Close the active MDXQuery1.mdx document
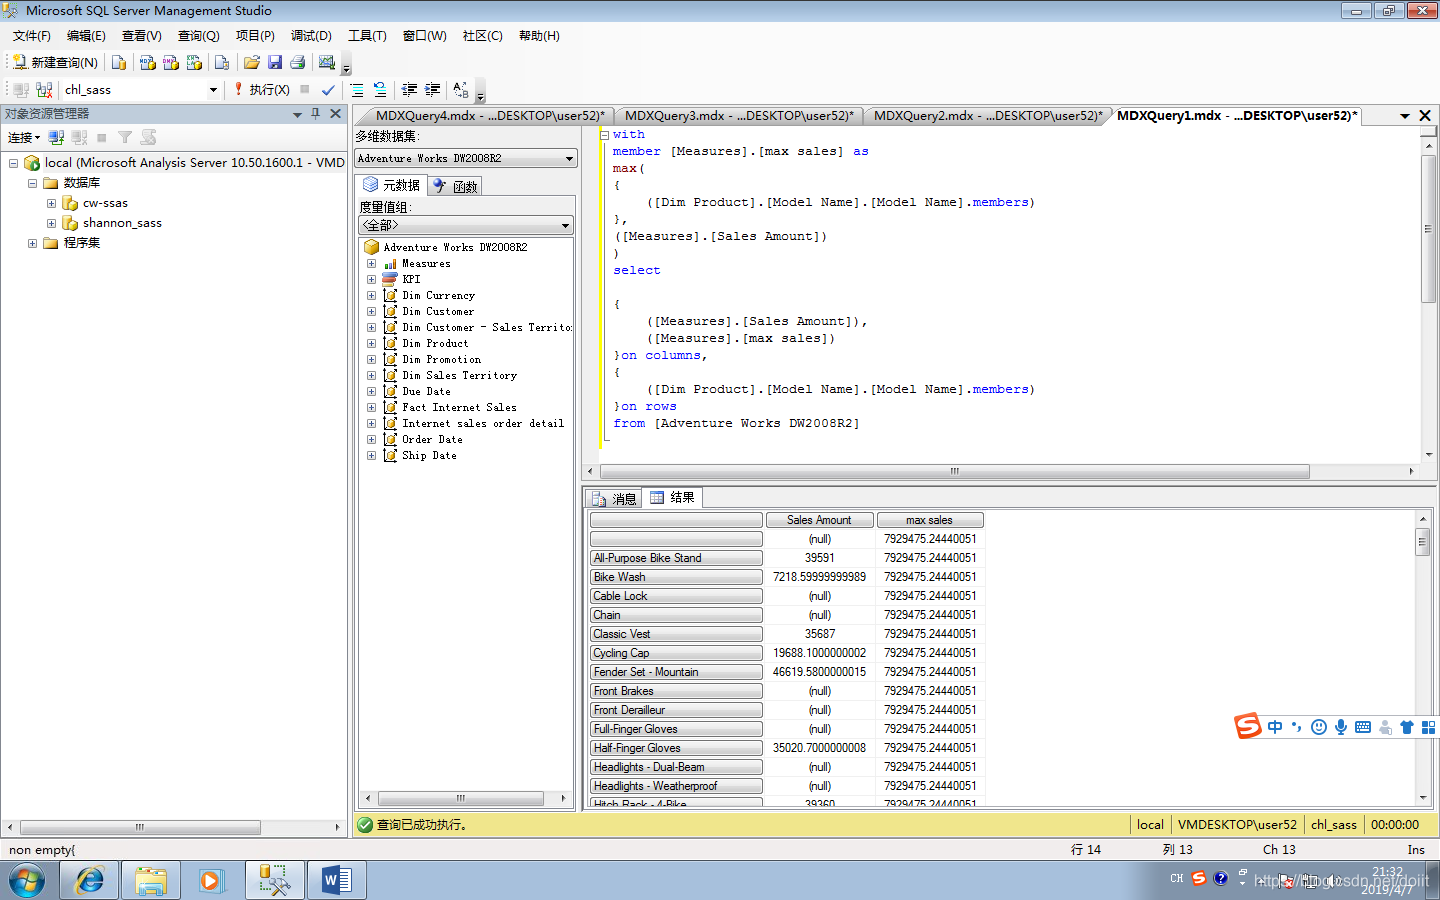Image resolution: width=1440 pixels, height=900 pixels. coord(1426,116)
